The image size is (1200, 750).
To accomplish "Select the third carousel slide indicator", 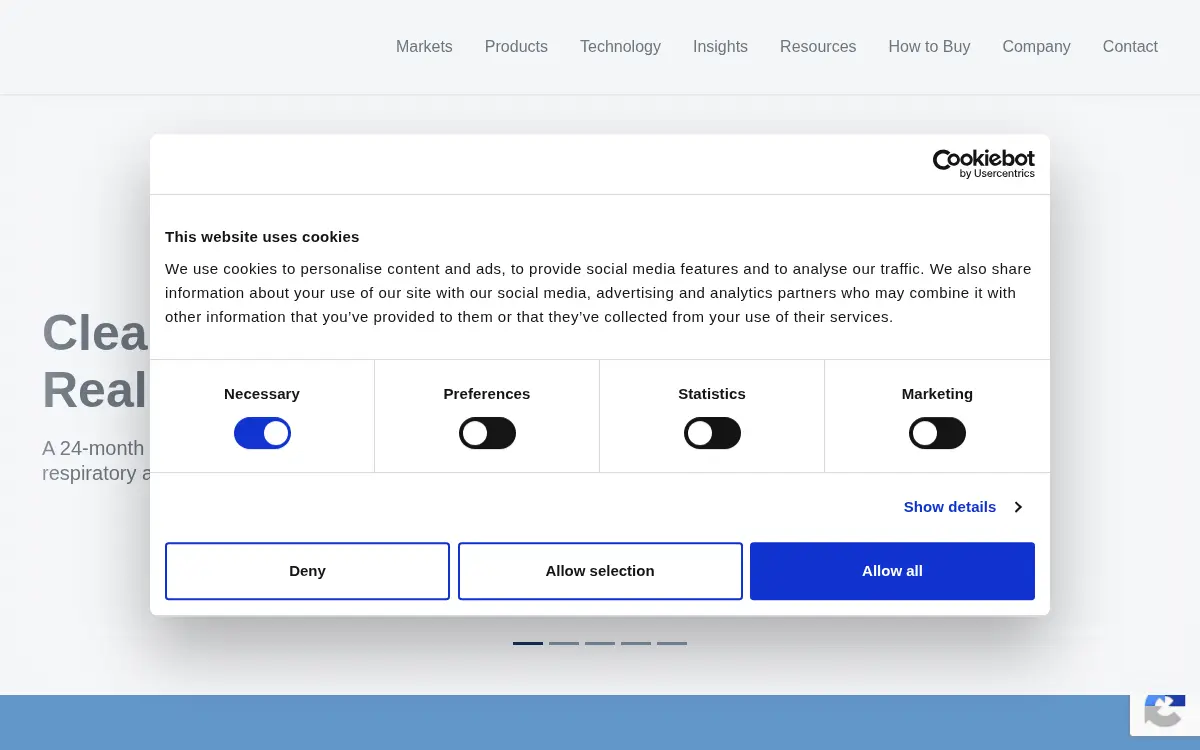I will (600, 643).
